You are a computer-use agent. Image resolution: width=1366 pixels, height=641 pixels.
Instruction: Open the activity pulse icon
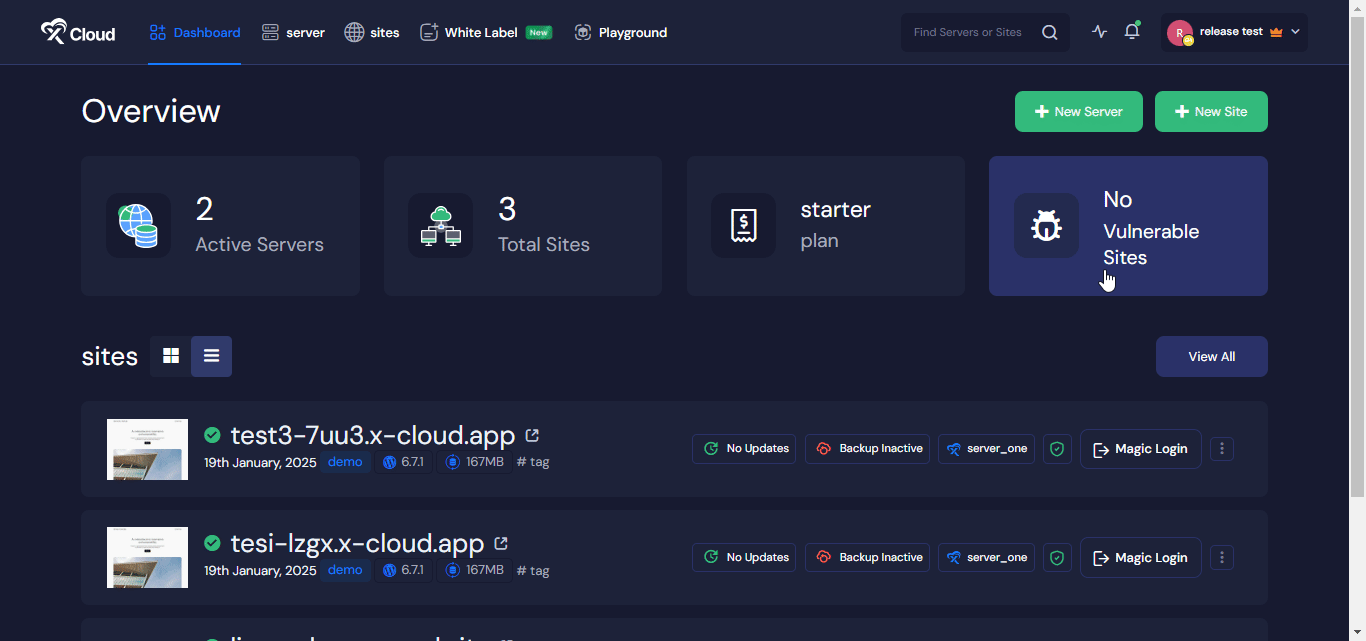coord(1100,32)
